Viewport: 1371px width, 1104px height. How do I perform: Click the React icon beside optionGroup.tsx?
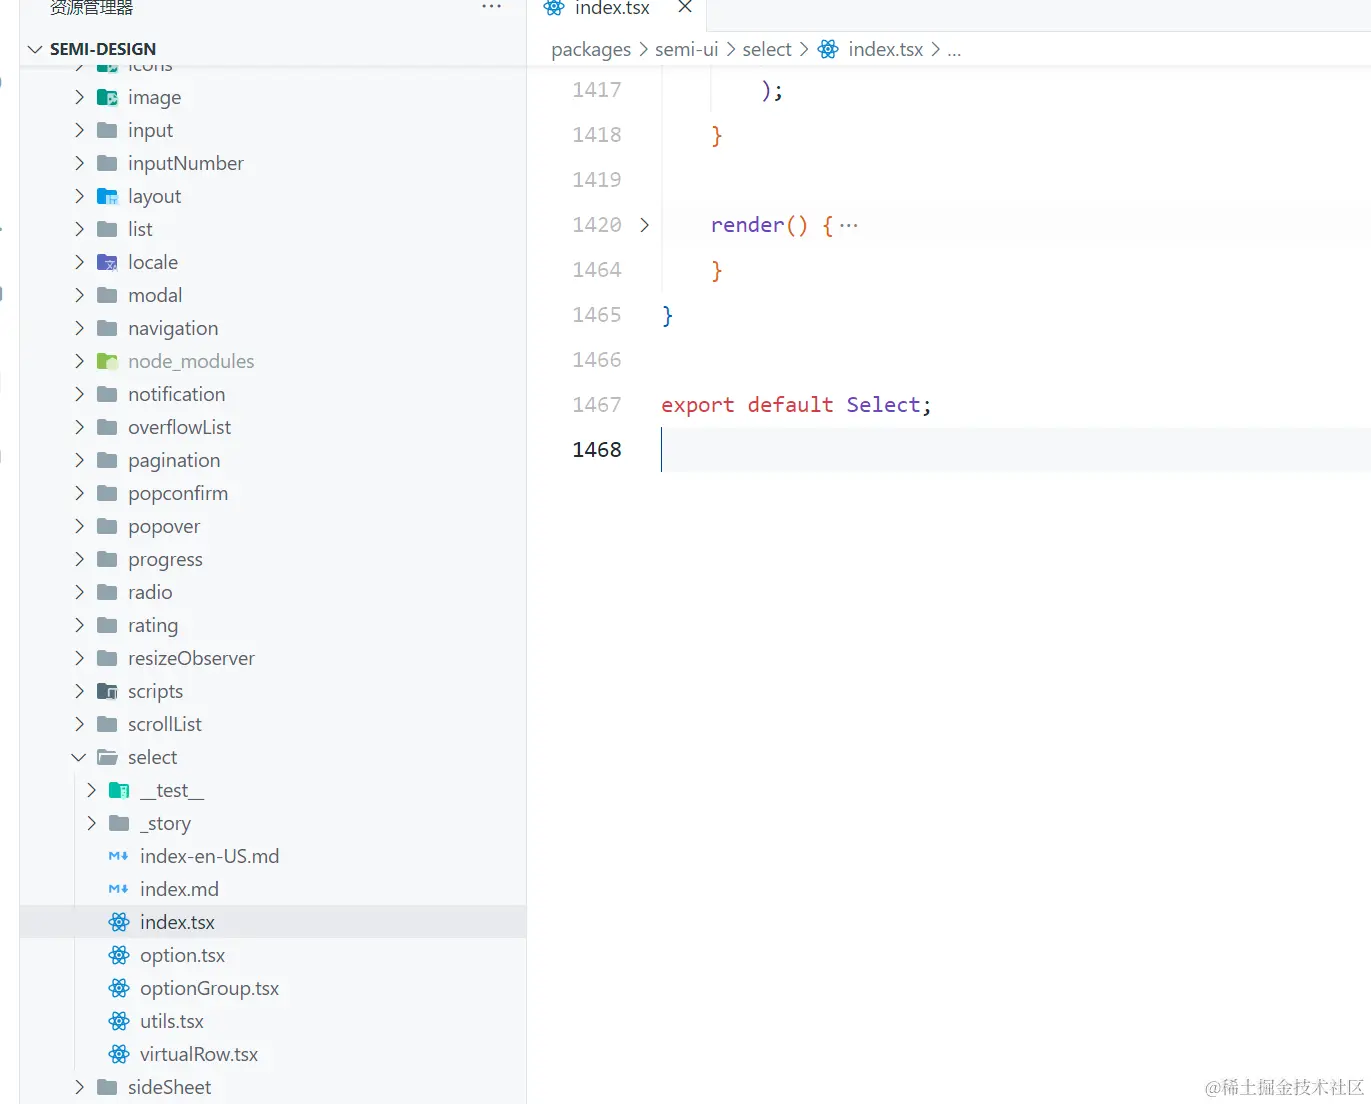[x=119, y=988]
